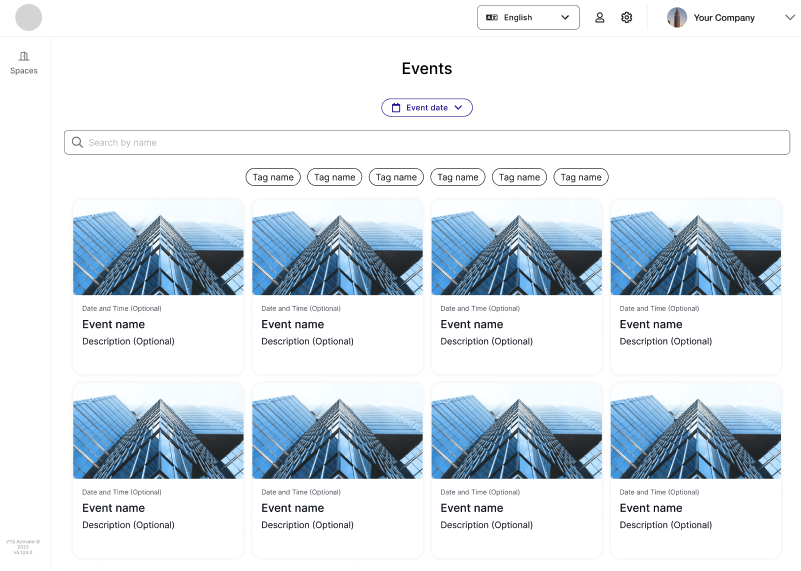
Task: Click the language icon beside English
Action: (x=491, y=17)
